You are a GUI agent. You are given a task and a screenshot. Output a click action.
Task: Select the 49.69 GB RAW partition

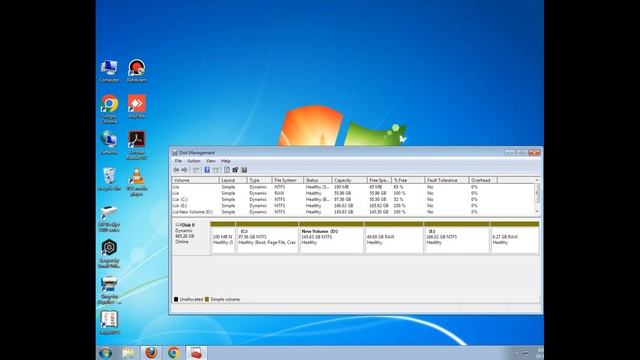394,238
